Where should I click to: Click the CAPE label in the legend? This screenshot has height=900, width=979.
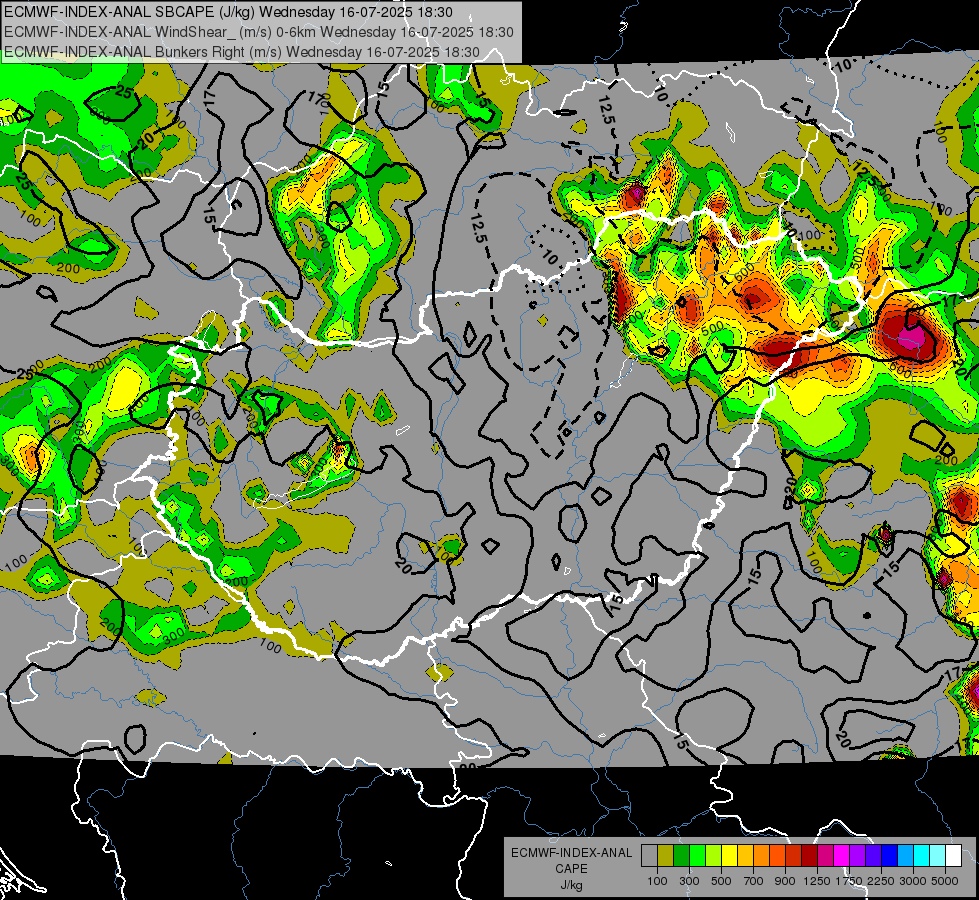[x=571, y=869]
